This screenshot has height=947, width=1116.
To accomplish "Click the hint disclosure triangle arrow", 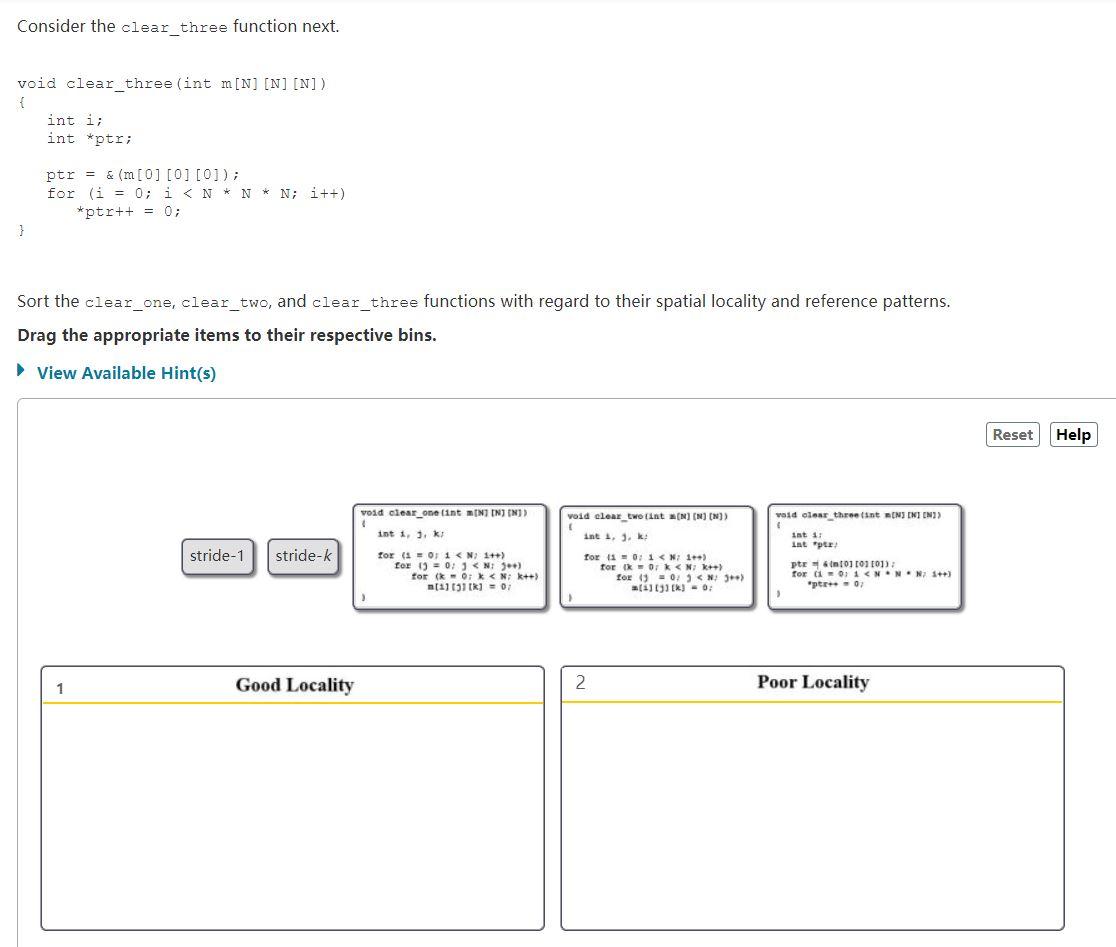I will tap(21, 370).
